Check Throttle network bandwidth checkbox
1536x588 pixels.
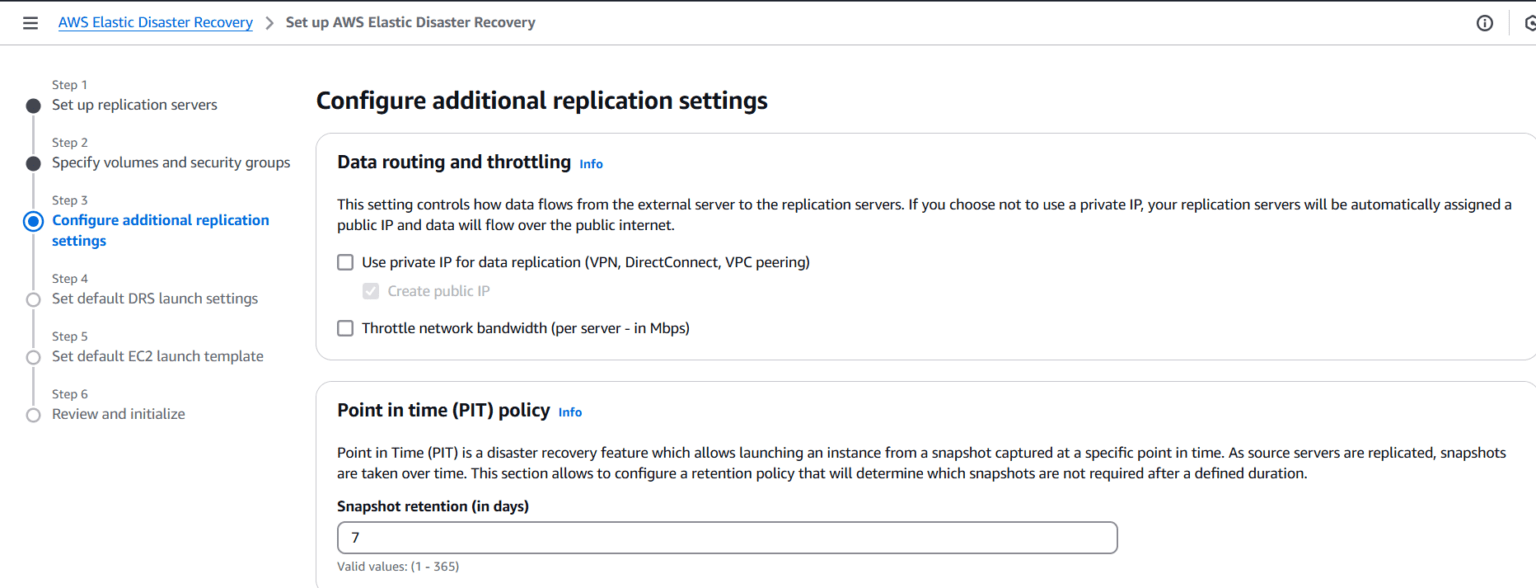[345, 328]
